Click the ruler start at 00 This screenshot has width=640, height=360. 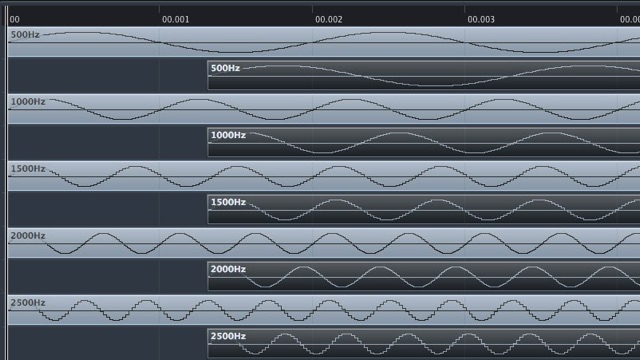tap(14, 19)
